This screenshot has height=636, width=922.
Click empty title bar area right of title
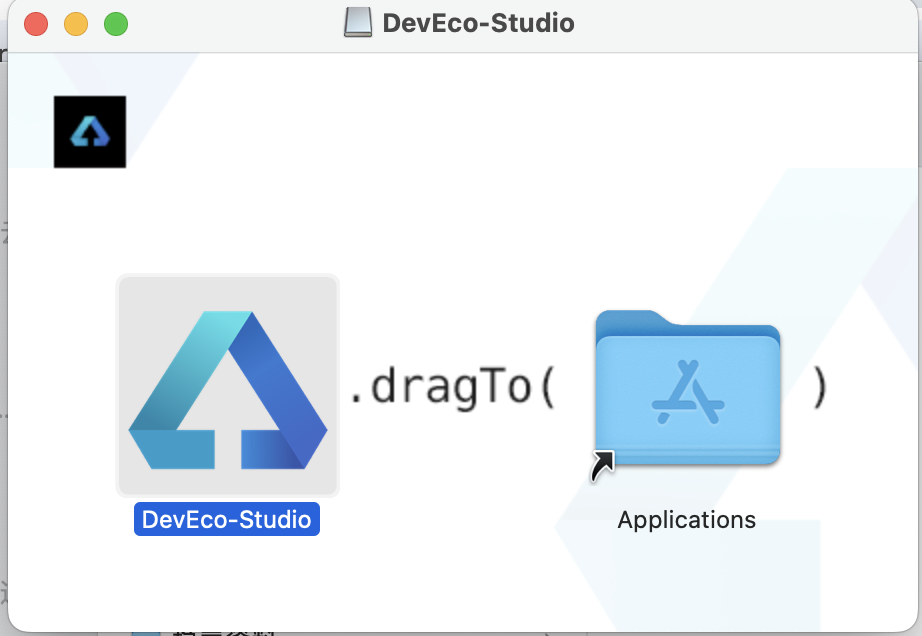(x=750, y=23)
